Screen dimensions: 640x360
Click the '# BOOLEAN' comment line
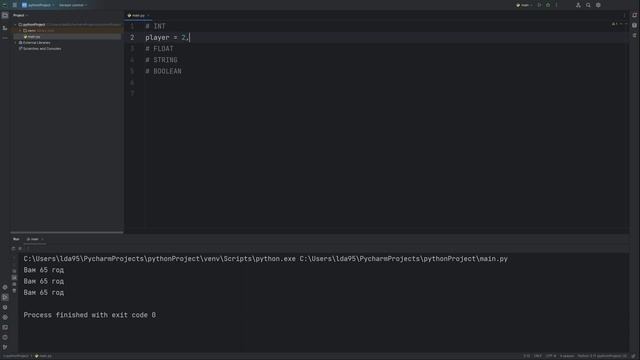click(163, 71)
